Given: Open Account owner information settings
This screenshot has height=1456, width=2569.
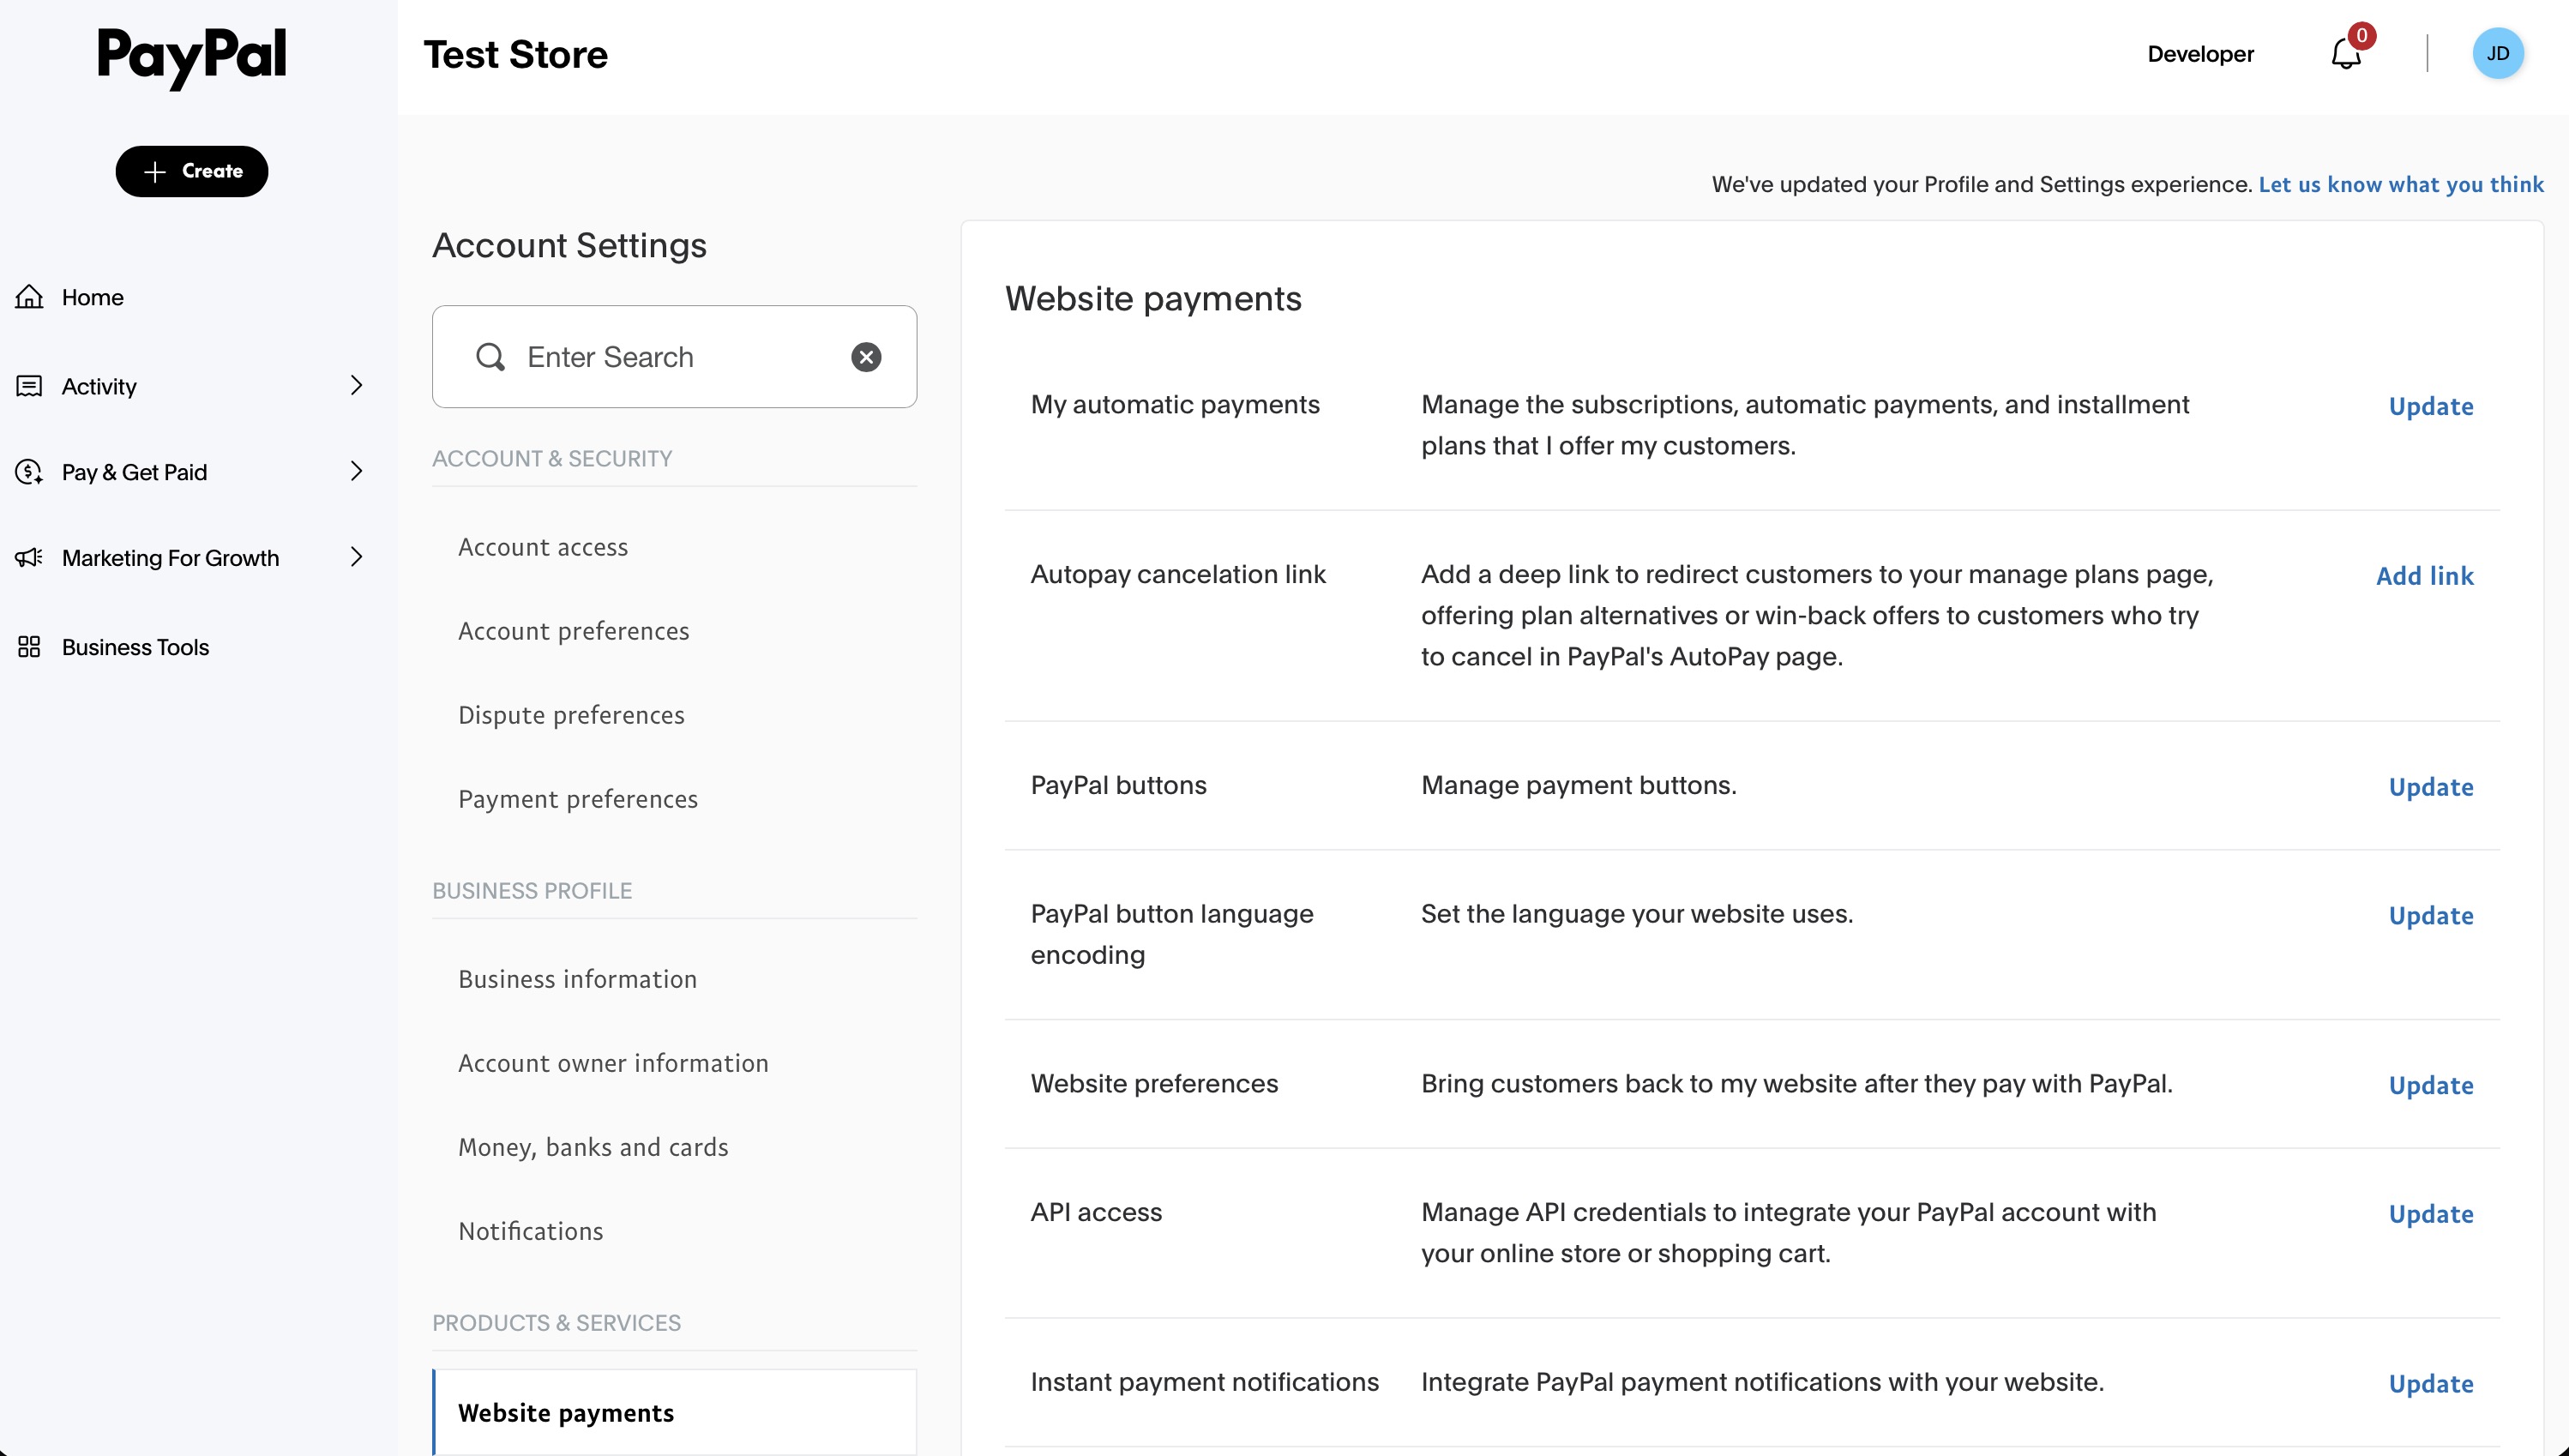Looking at the screenshot, I should (613, 1063).
